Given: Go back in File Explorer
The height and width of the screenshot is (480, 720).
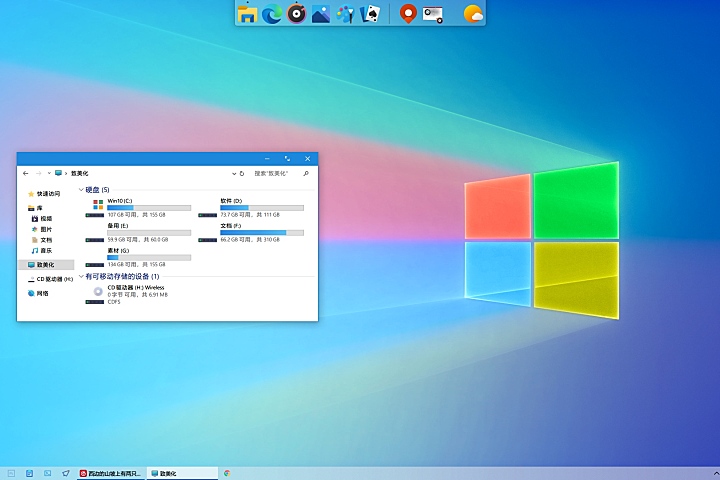Looking at the screenshot, I should point(26,173).
